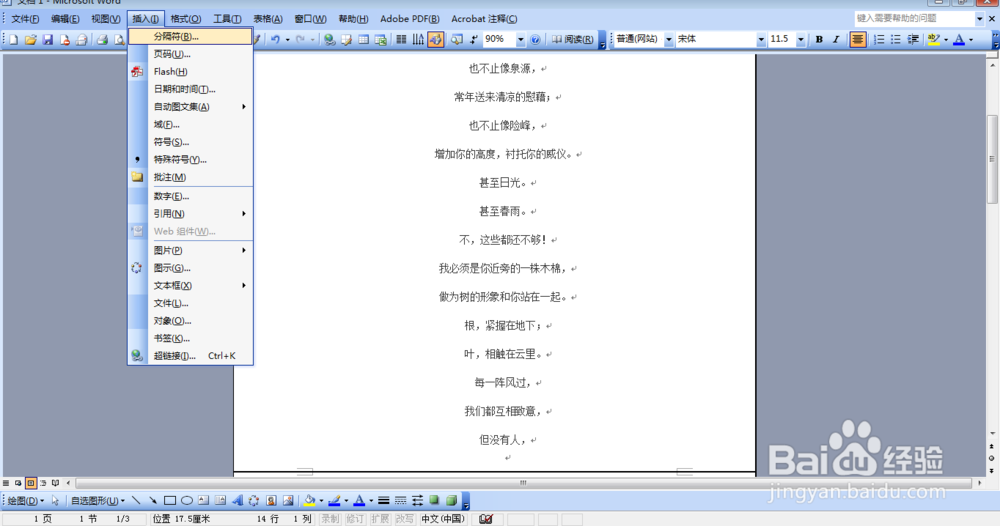Click the Select Objects pointer icon
The width and height of the screenshot is (1000, 526).
[x=55, y=500]
